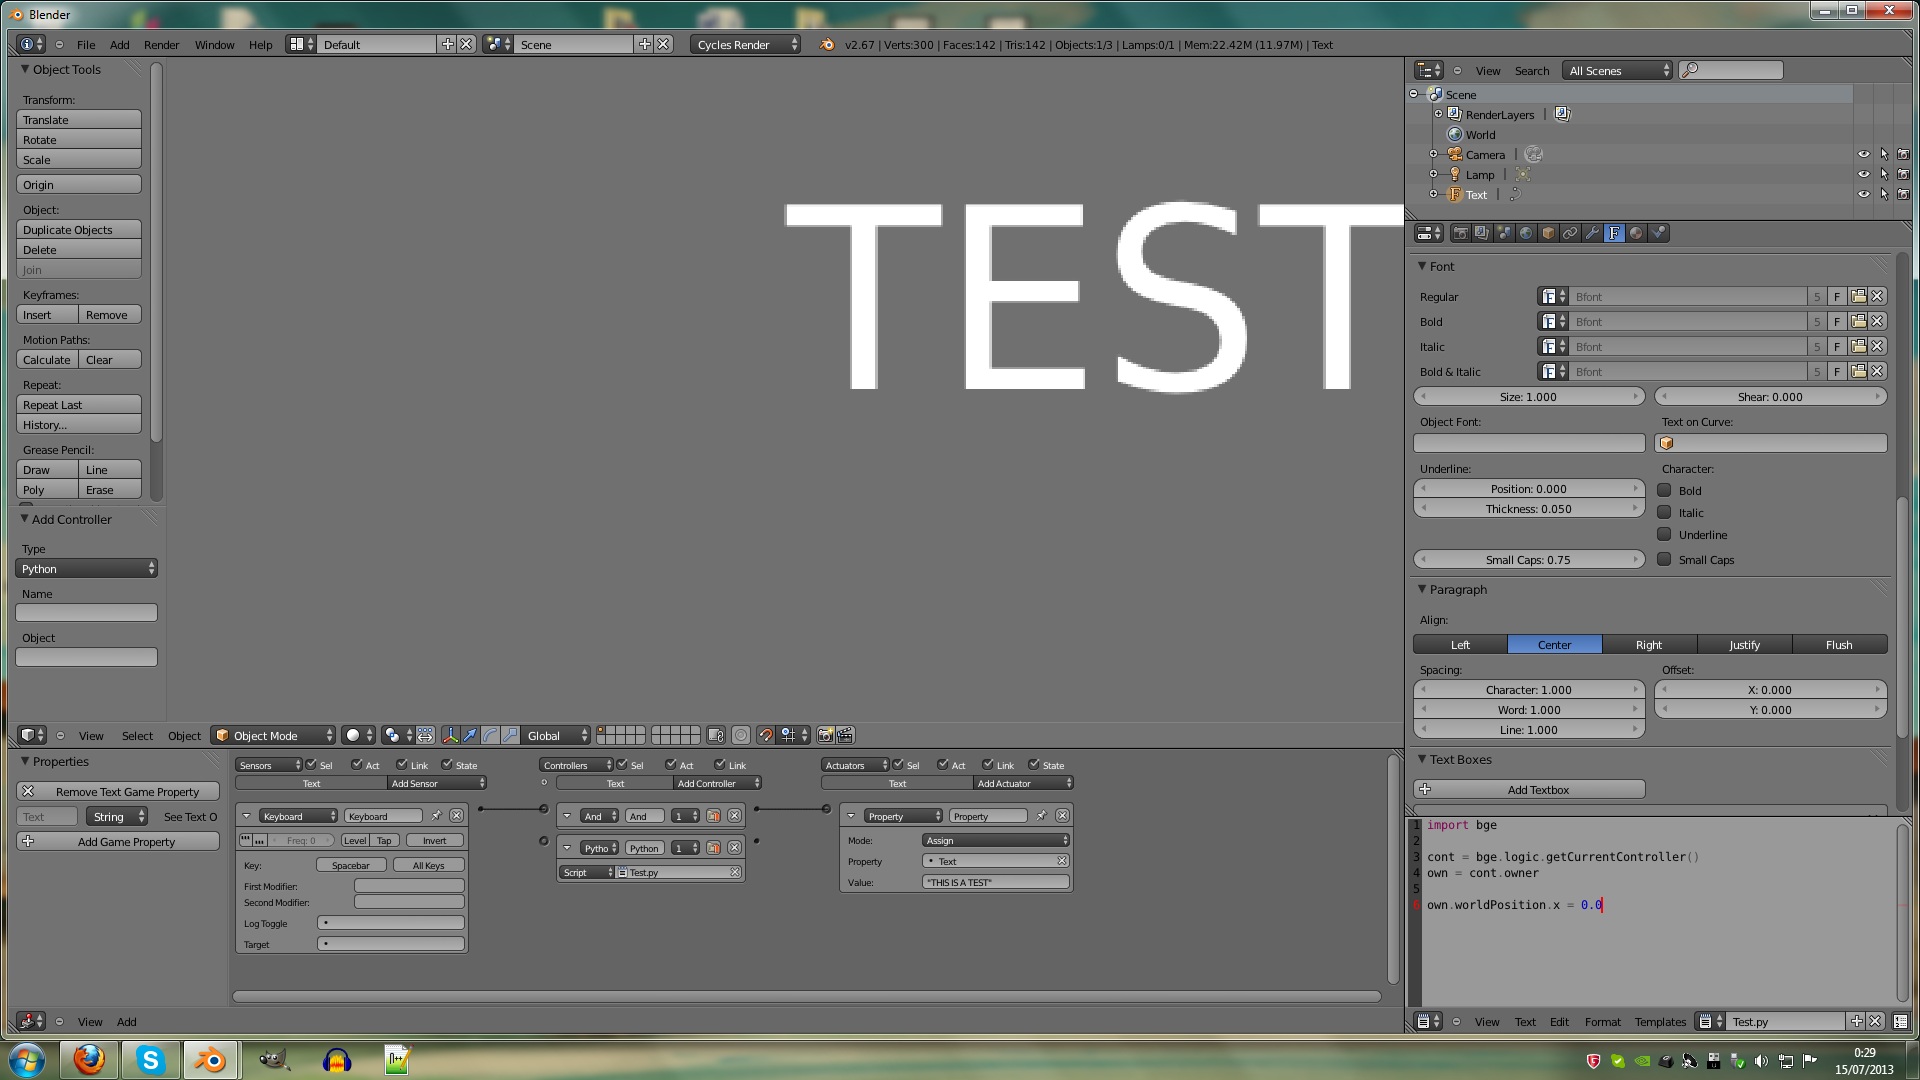Open the Cycles Render engine dropdown
The image size is (1920, 1080).
[745, 44]
